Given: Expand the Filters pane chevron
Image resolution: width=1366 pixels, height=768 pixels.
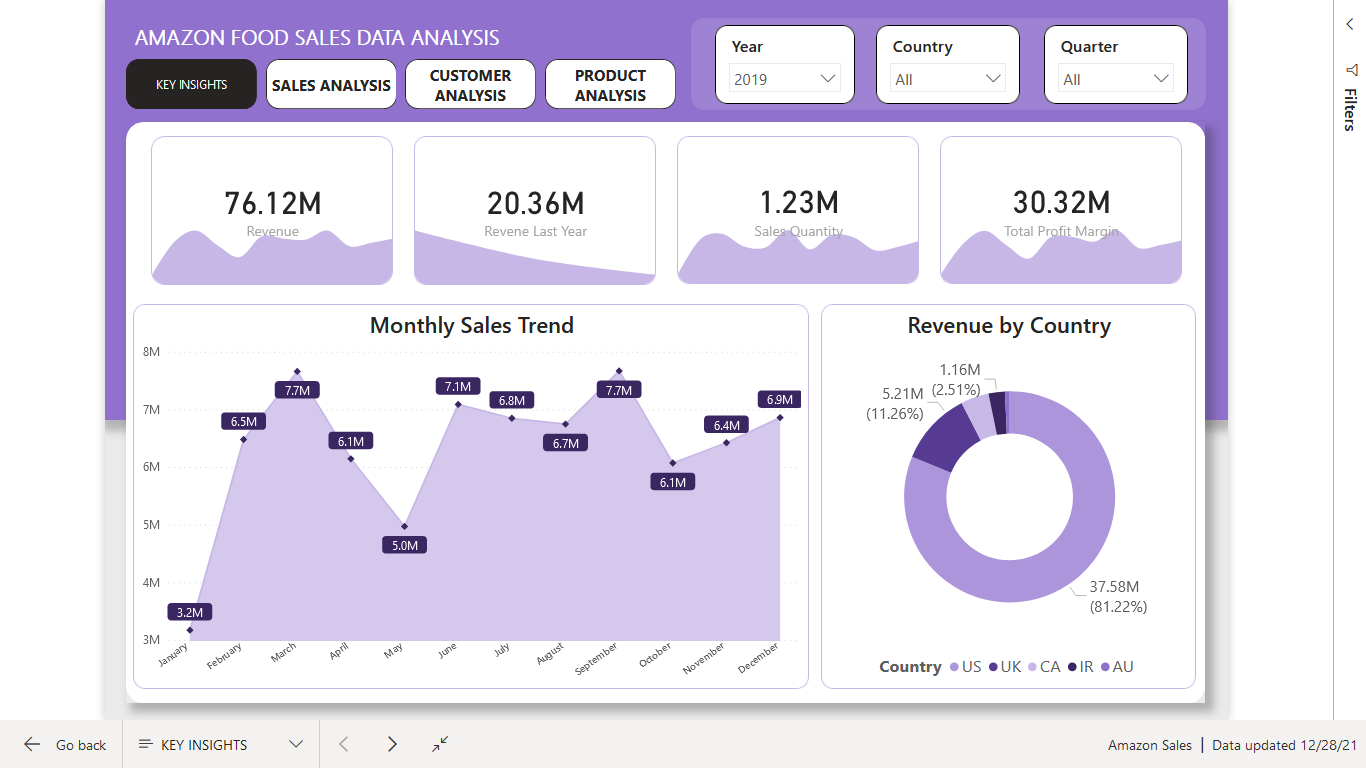Looking at the screenshot, I should point(1350,24).
